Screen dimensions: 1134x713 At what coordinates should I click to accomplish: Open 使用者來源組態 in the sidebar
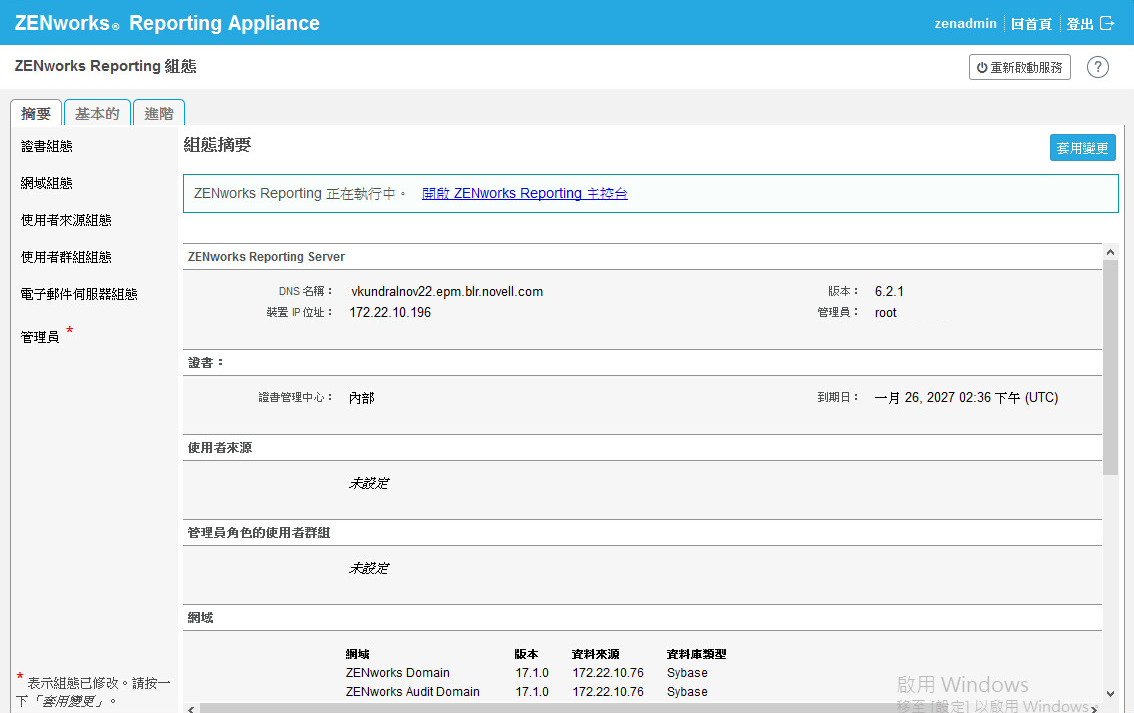(x=66, y=220)
